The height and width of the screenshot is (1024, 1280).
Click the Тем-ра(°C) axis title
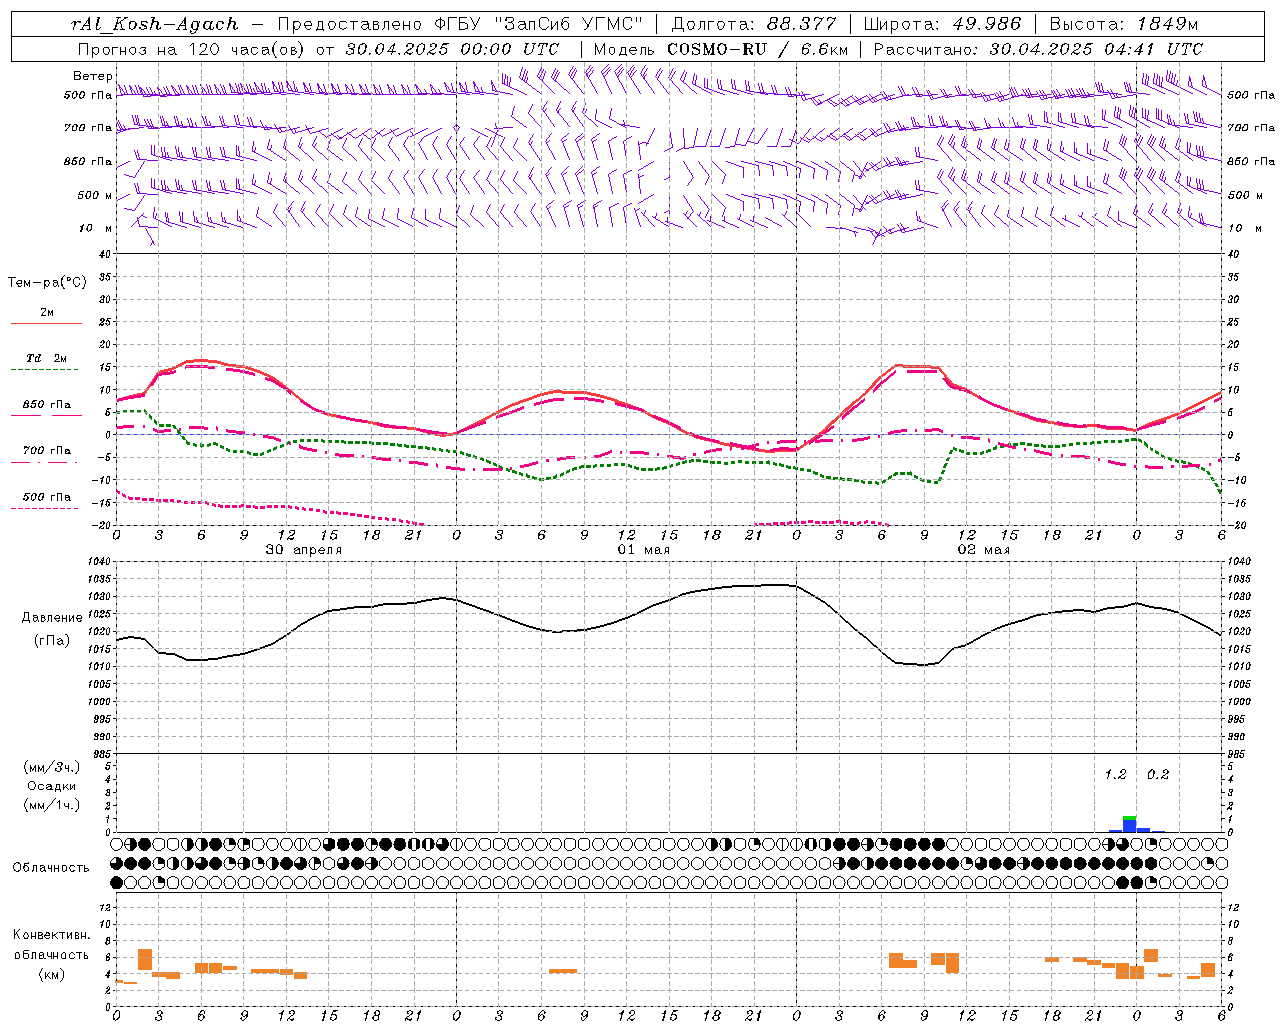pos(47,283)
